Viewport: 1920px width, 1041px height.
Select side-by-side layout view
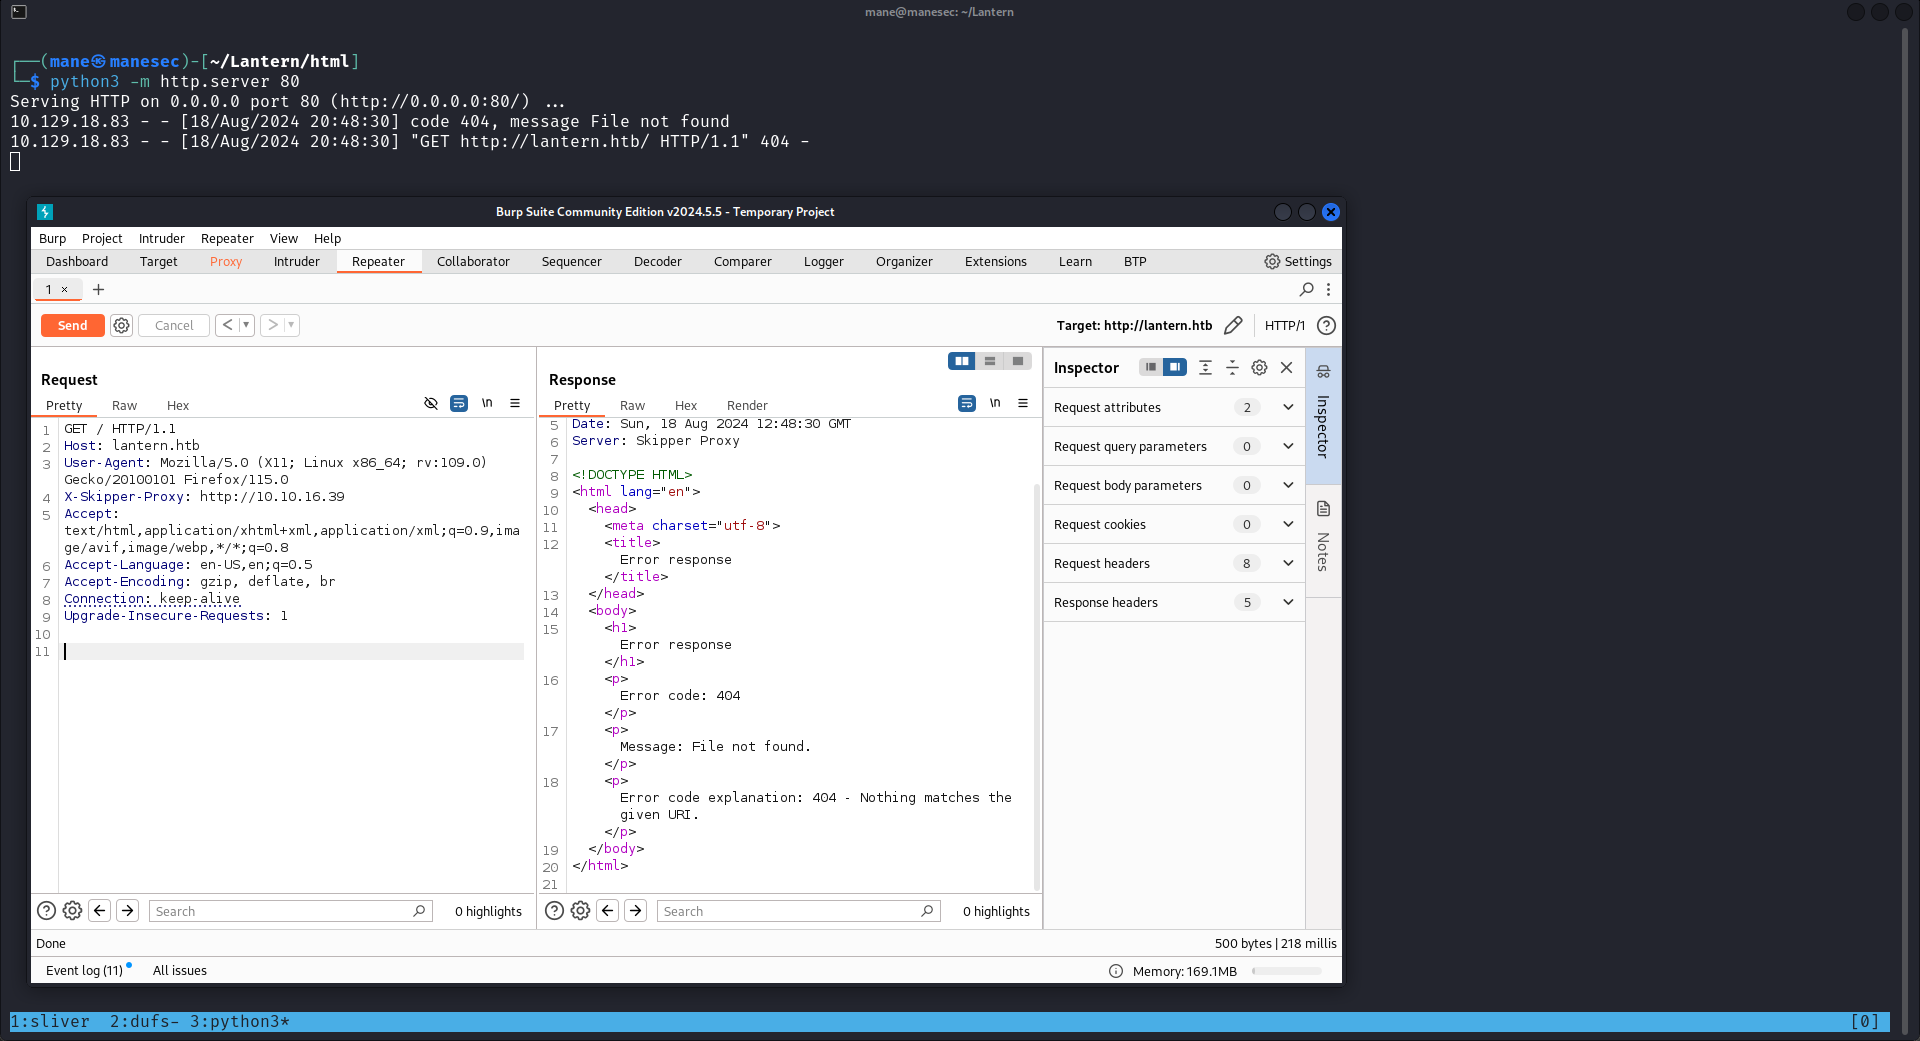(962, 361)
